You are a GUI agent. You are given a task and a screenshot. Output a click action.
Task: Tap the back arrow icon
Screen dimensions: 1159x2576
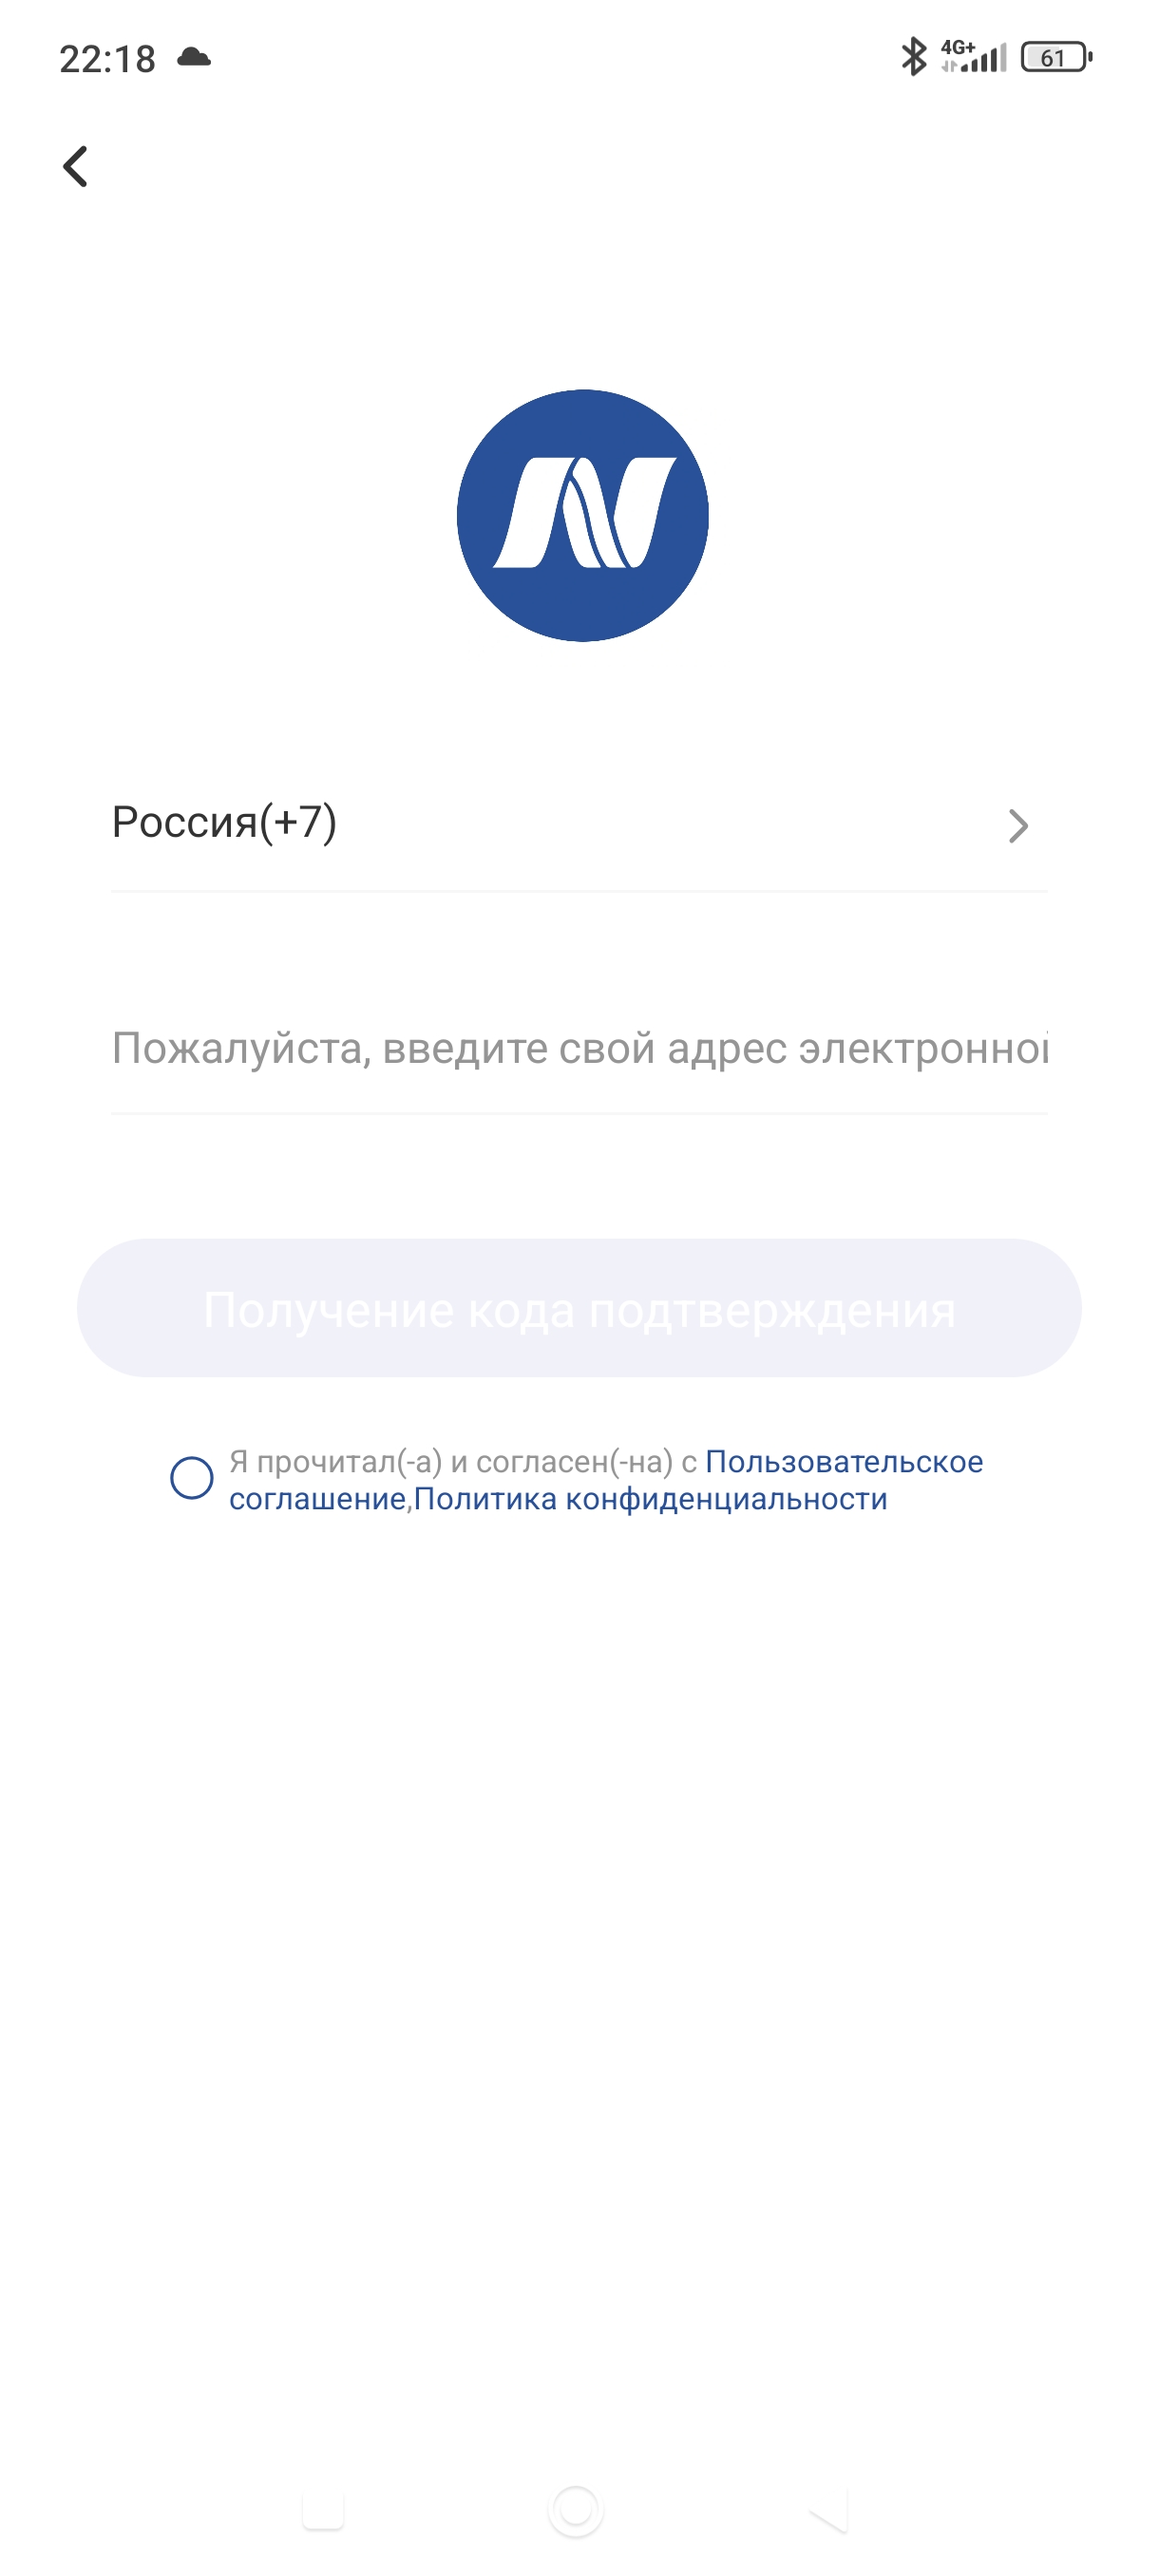[75, 166]
